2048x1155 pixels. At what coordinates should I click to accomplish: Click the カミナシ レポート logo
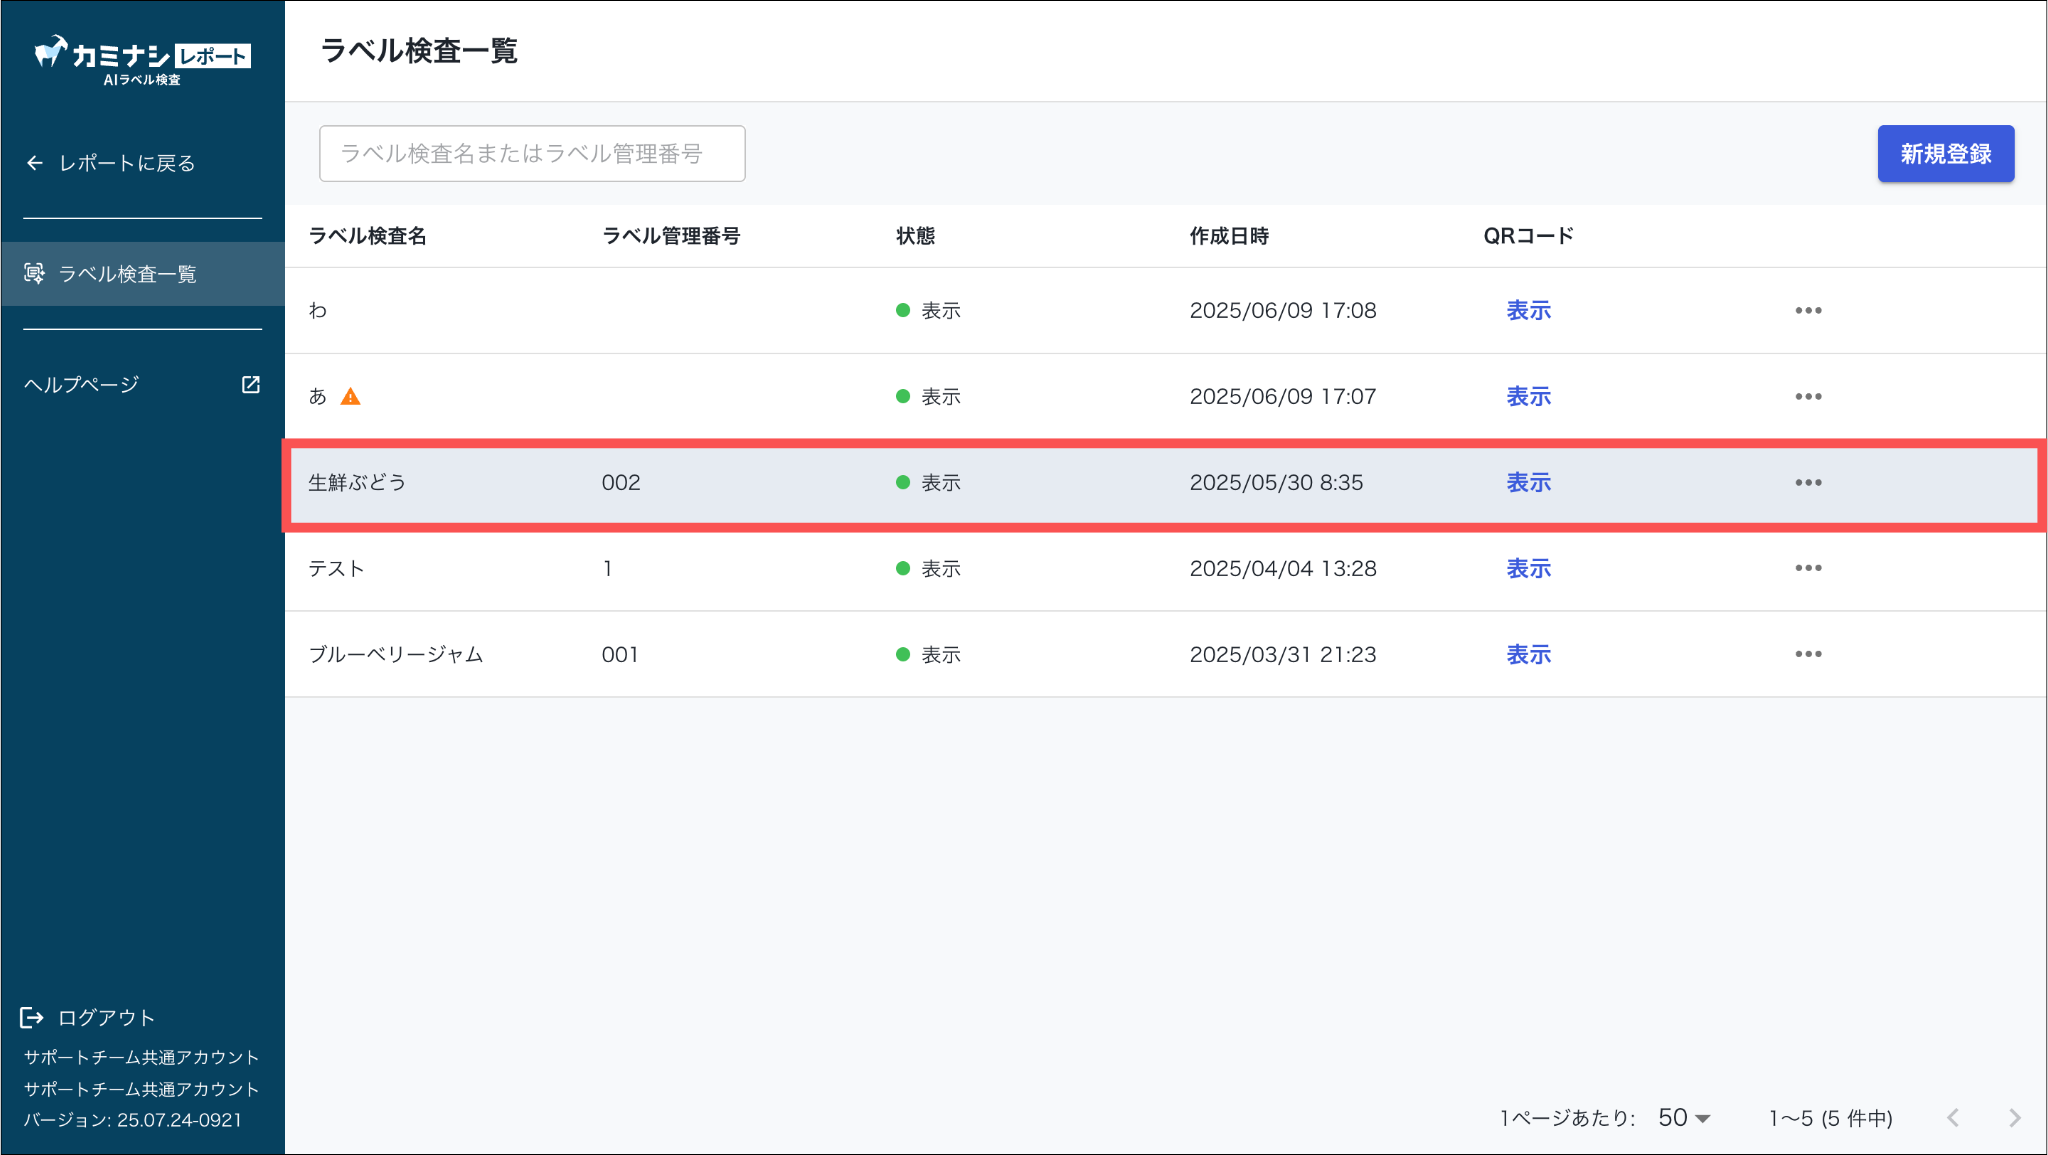click(142, 60)
